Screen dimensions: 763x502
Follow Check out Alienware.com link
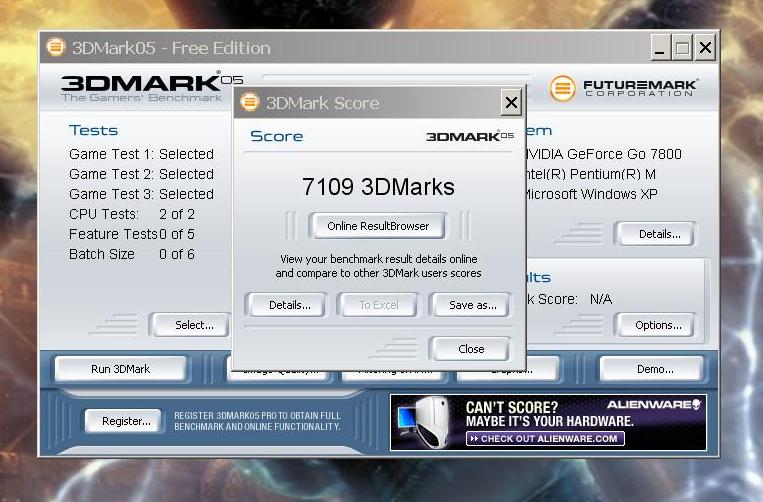point(545,439)
